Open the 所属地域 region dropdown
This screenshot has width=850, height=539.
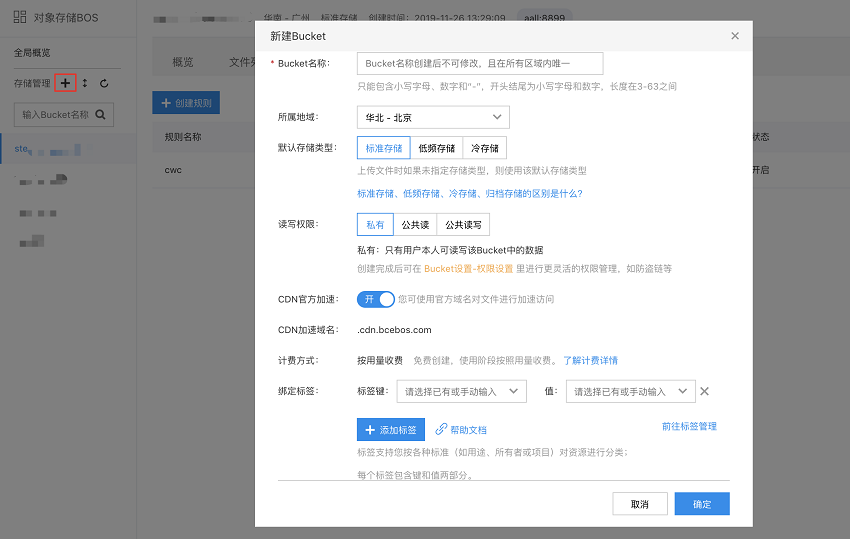click(x=433, y=117)
